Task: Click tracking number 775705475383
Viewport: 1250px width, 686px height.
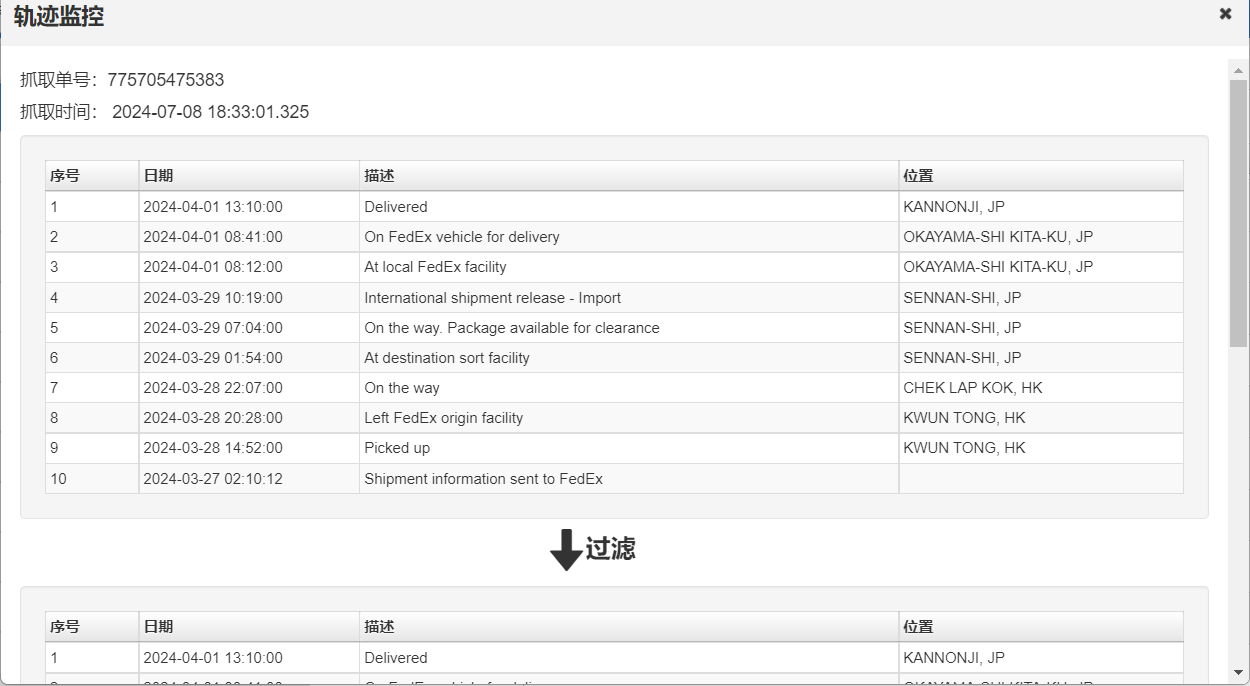Action: (x=166, y=80)
